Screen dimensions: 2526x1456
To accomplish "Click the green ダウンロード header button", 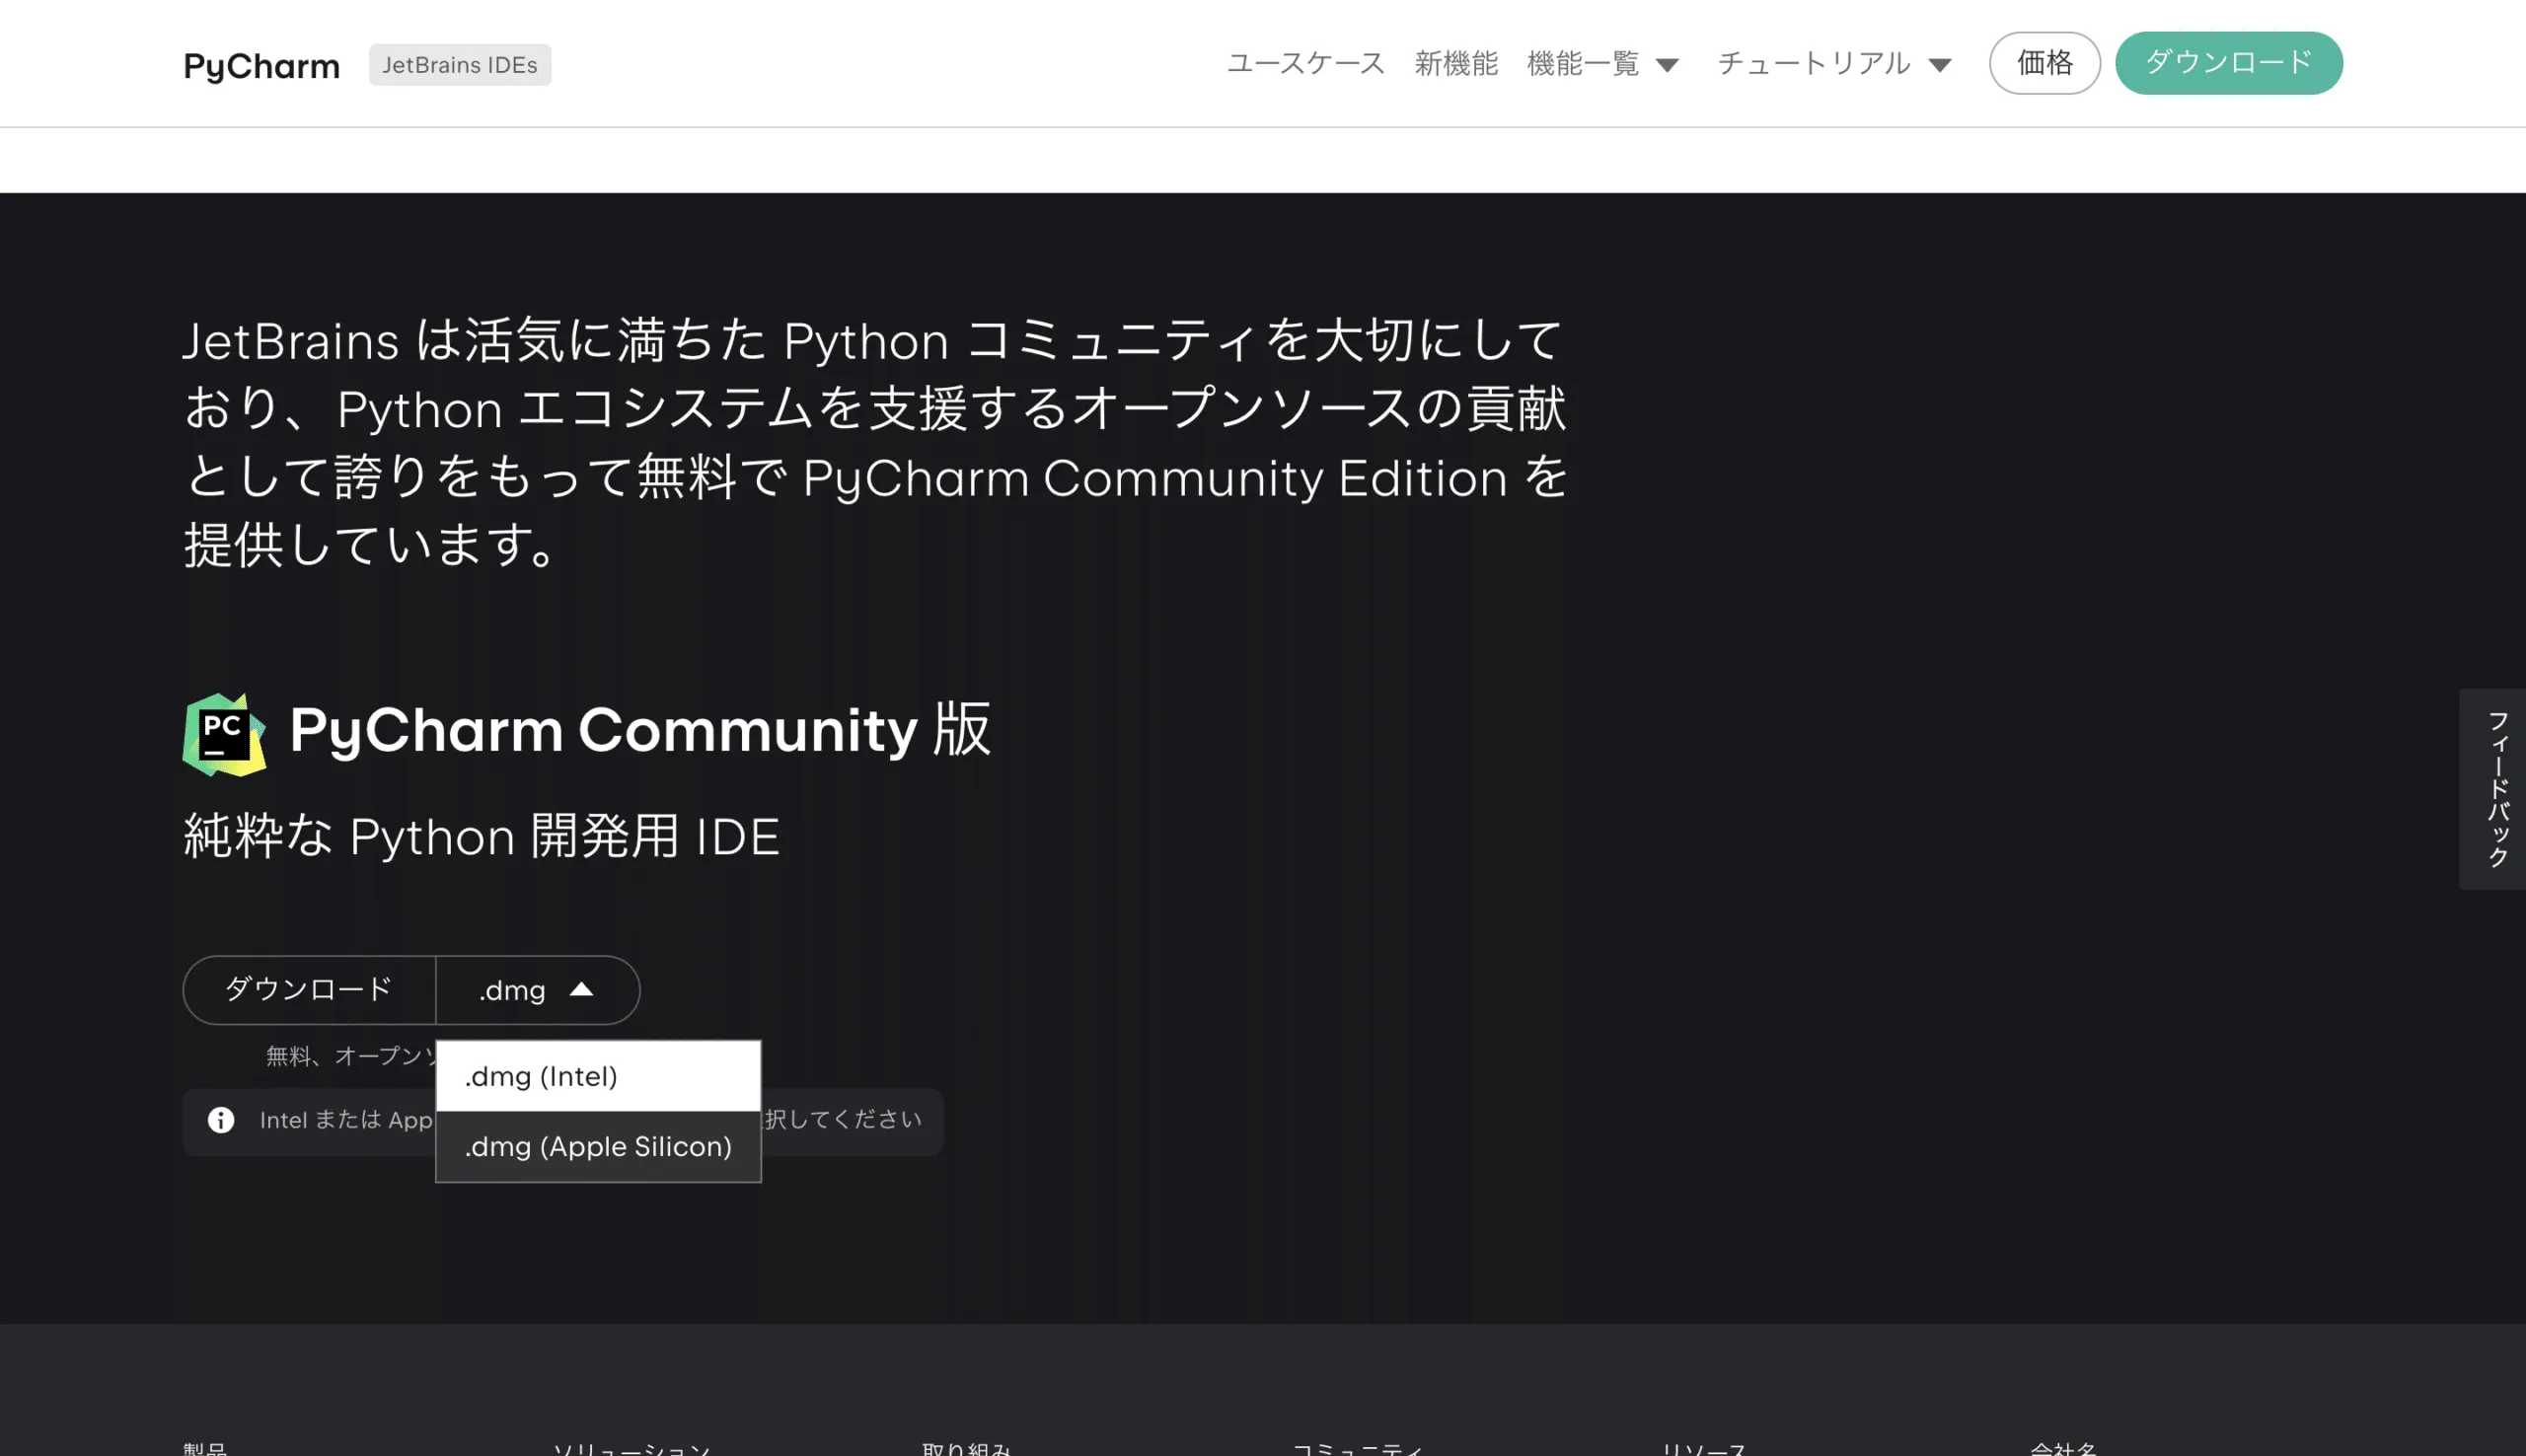I will point(2228,63).
